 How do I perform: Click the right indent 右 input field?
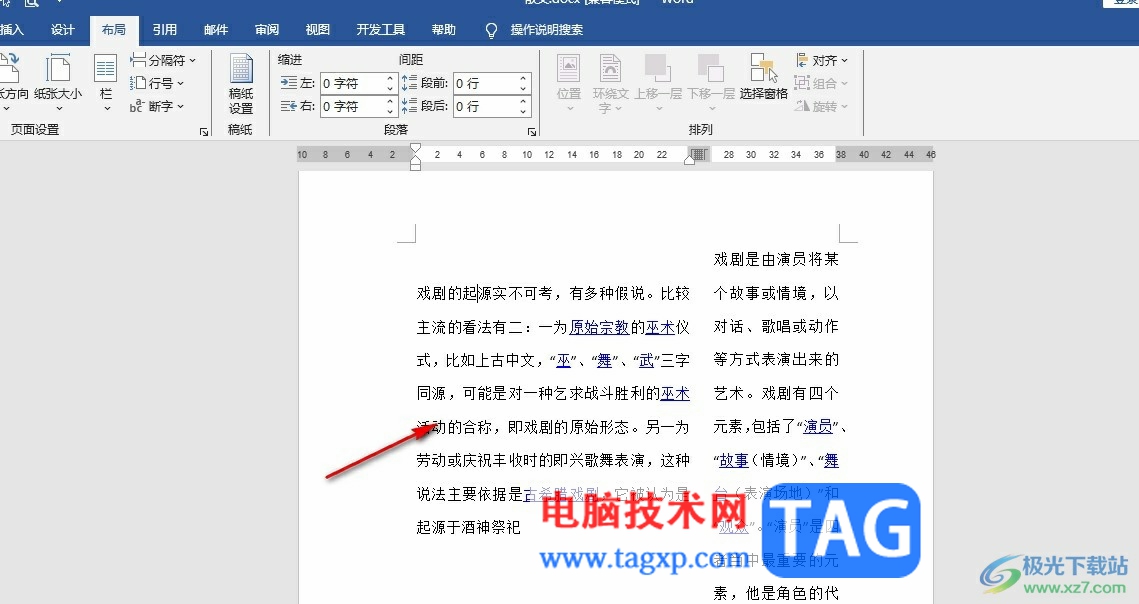tap(352, 106)
